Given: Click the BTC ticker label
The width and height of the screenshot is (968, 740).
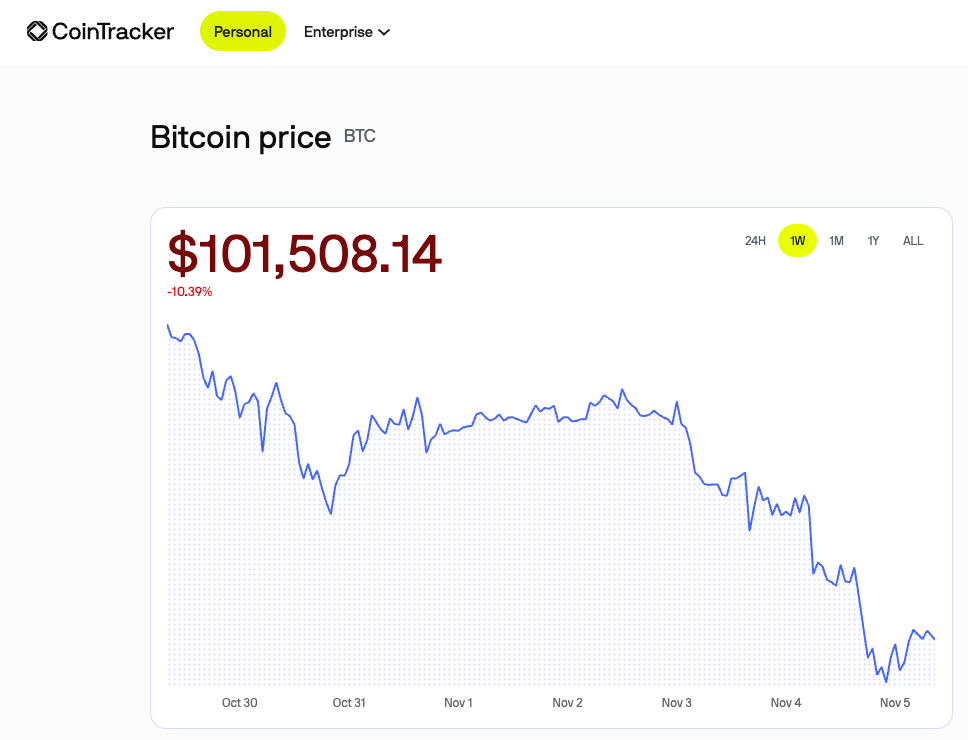Looking at the screenshot, I should pyautogui.click(x=360, y=135).
